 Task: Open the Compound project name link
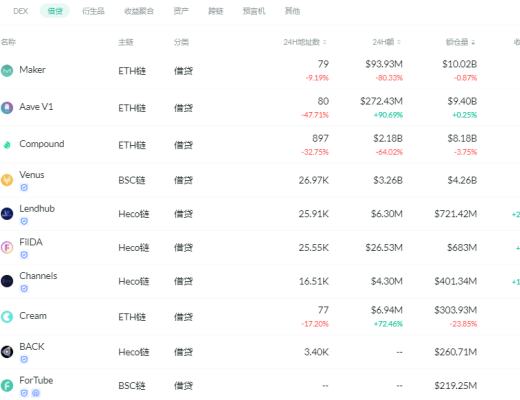(42, 144)
